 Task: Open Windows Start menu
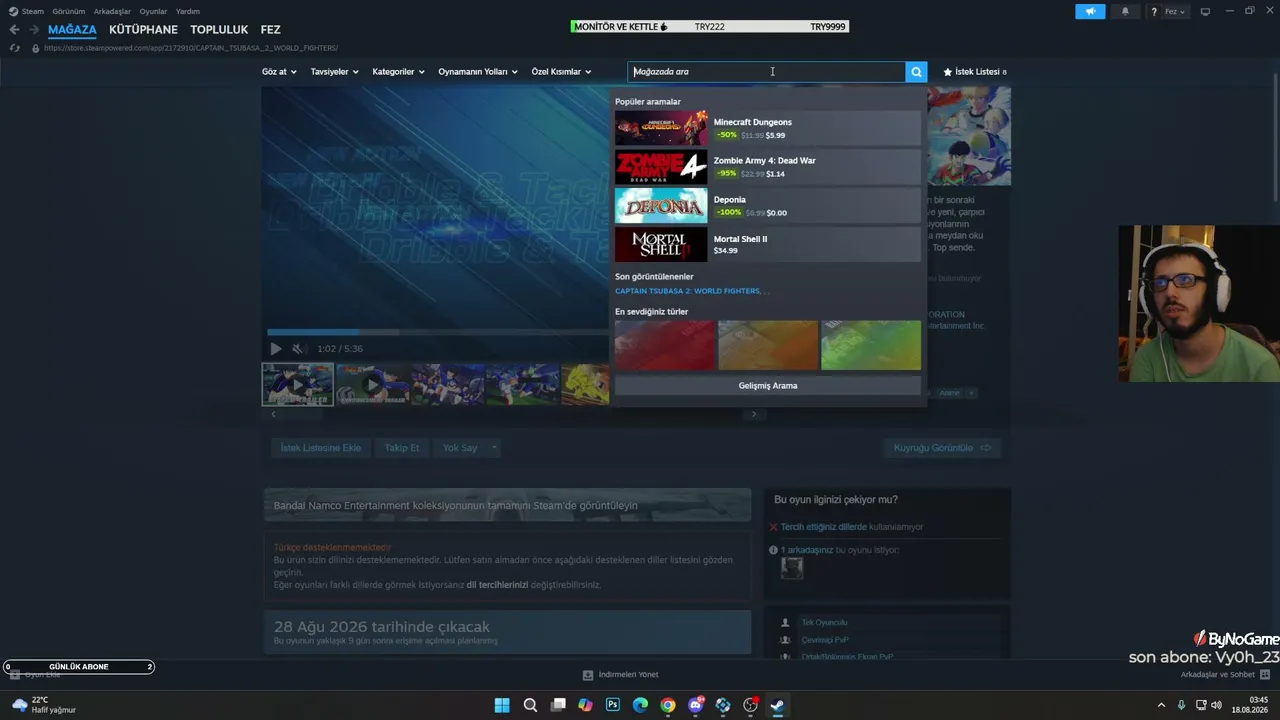click(502, 705)
